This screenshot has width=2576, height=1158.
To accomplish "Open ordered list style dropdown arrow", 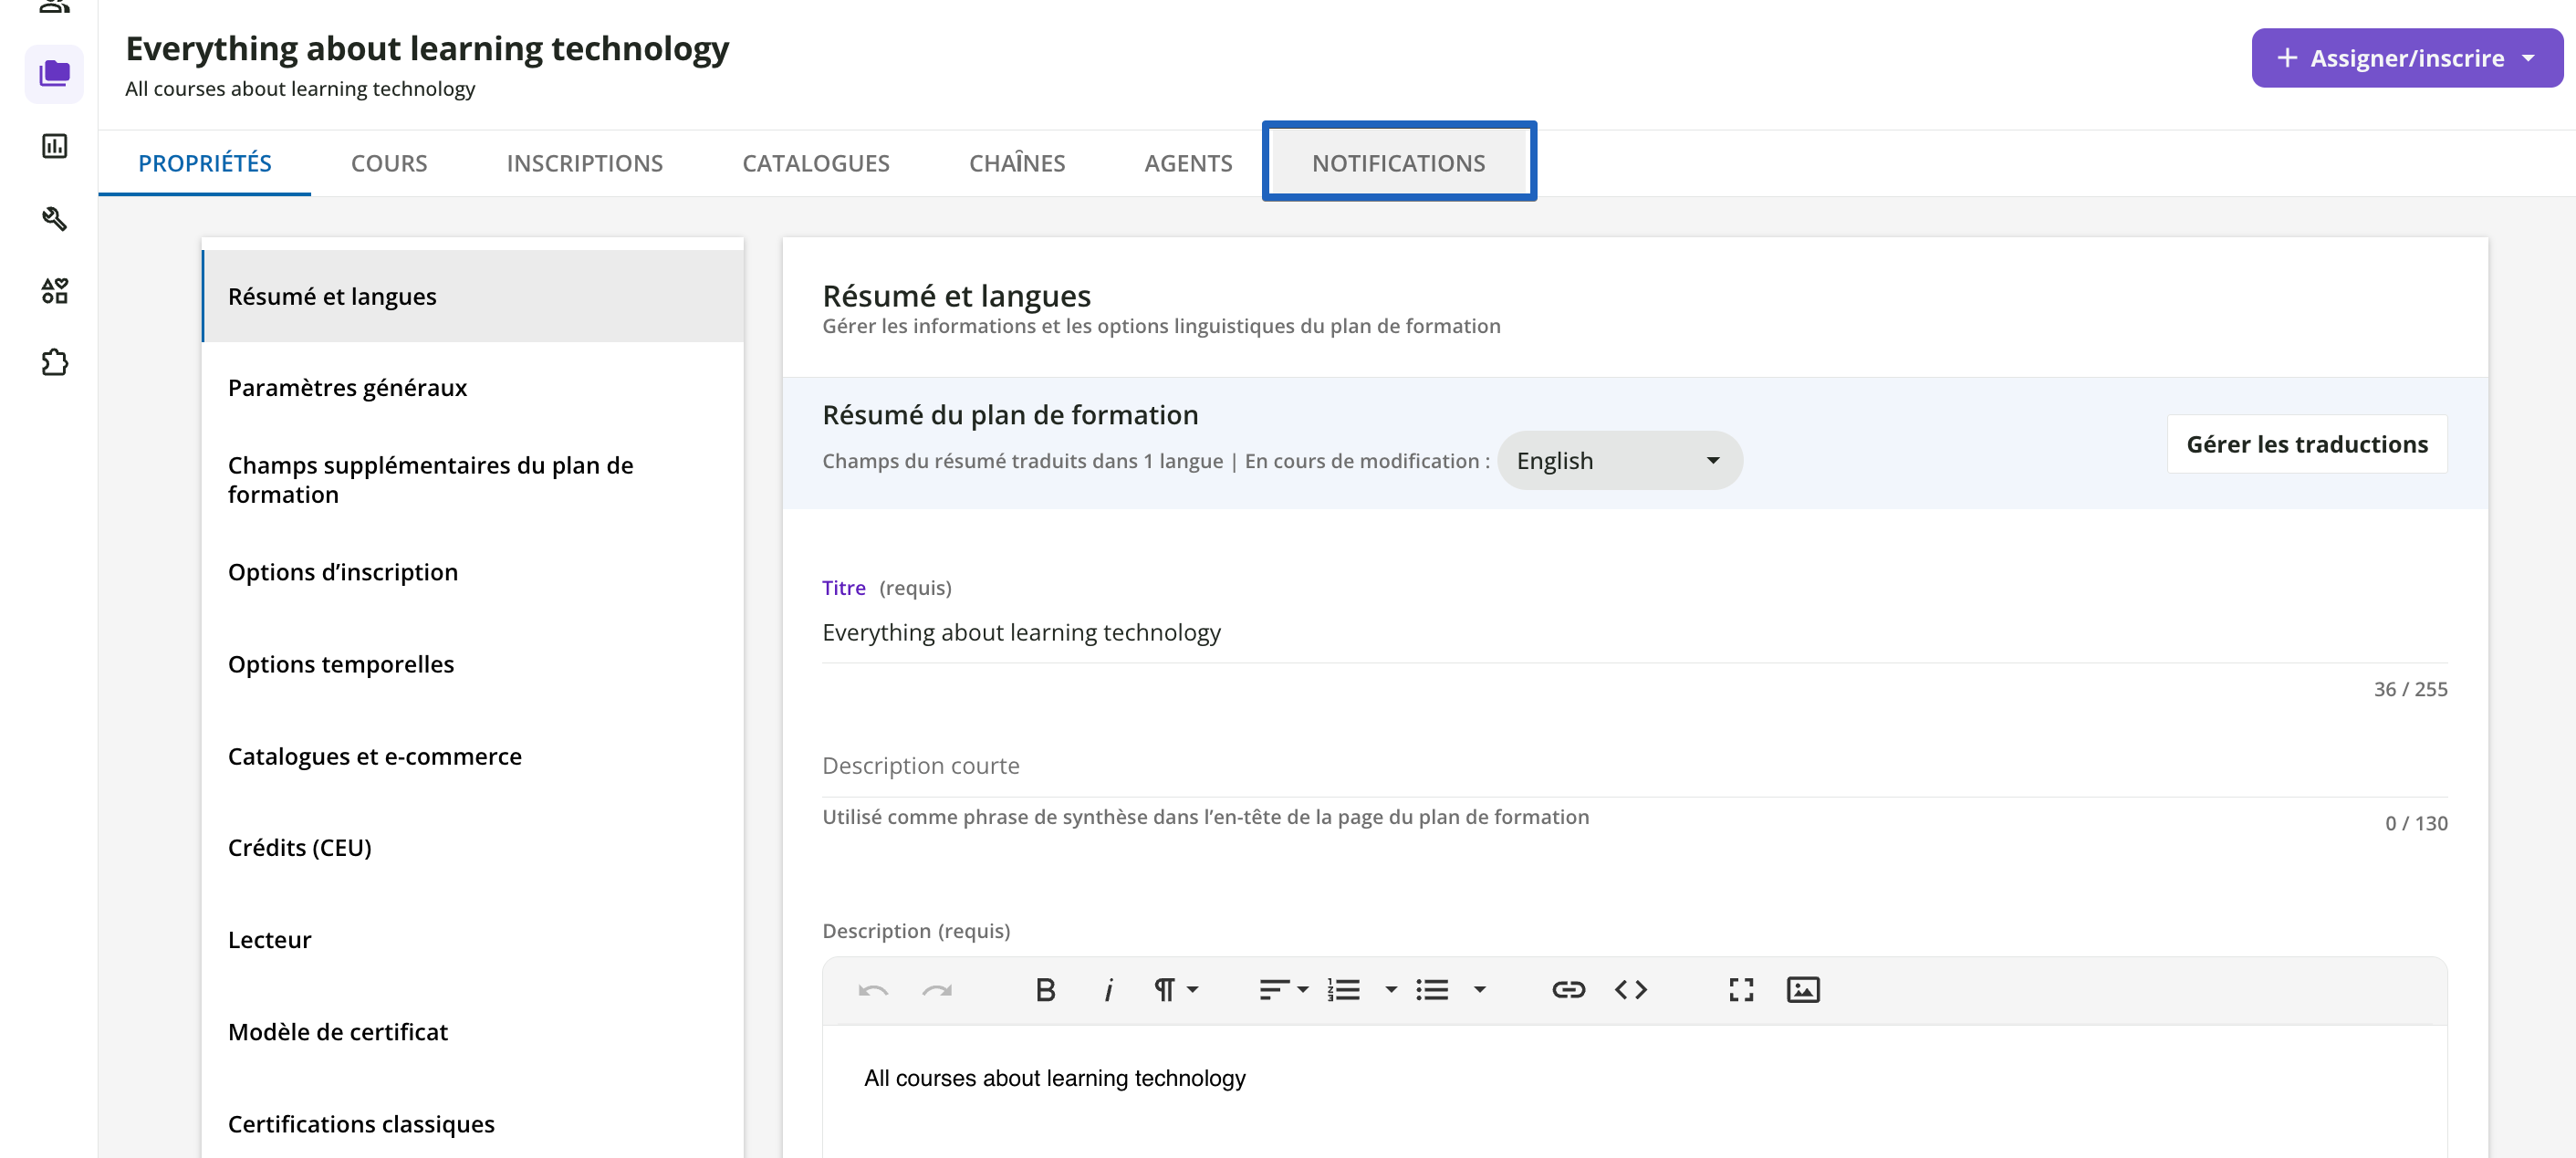I will point(1390,990).
